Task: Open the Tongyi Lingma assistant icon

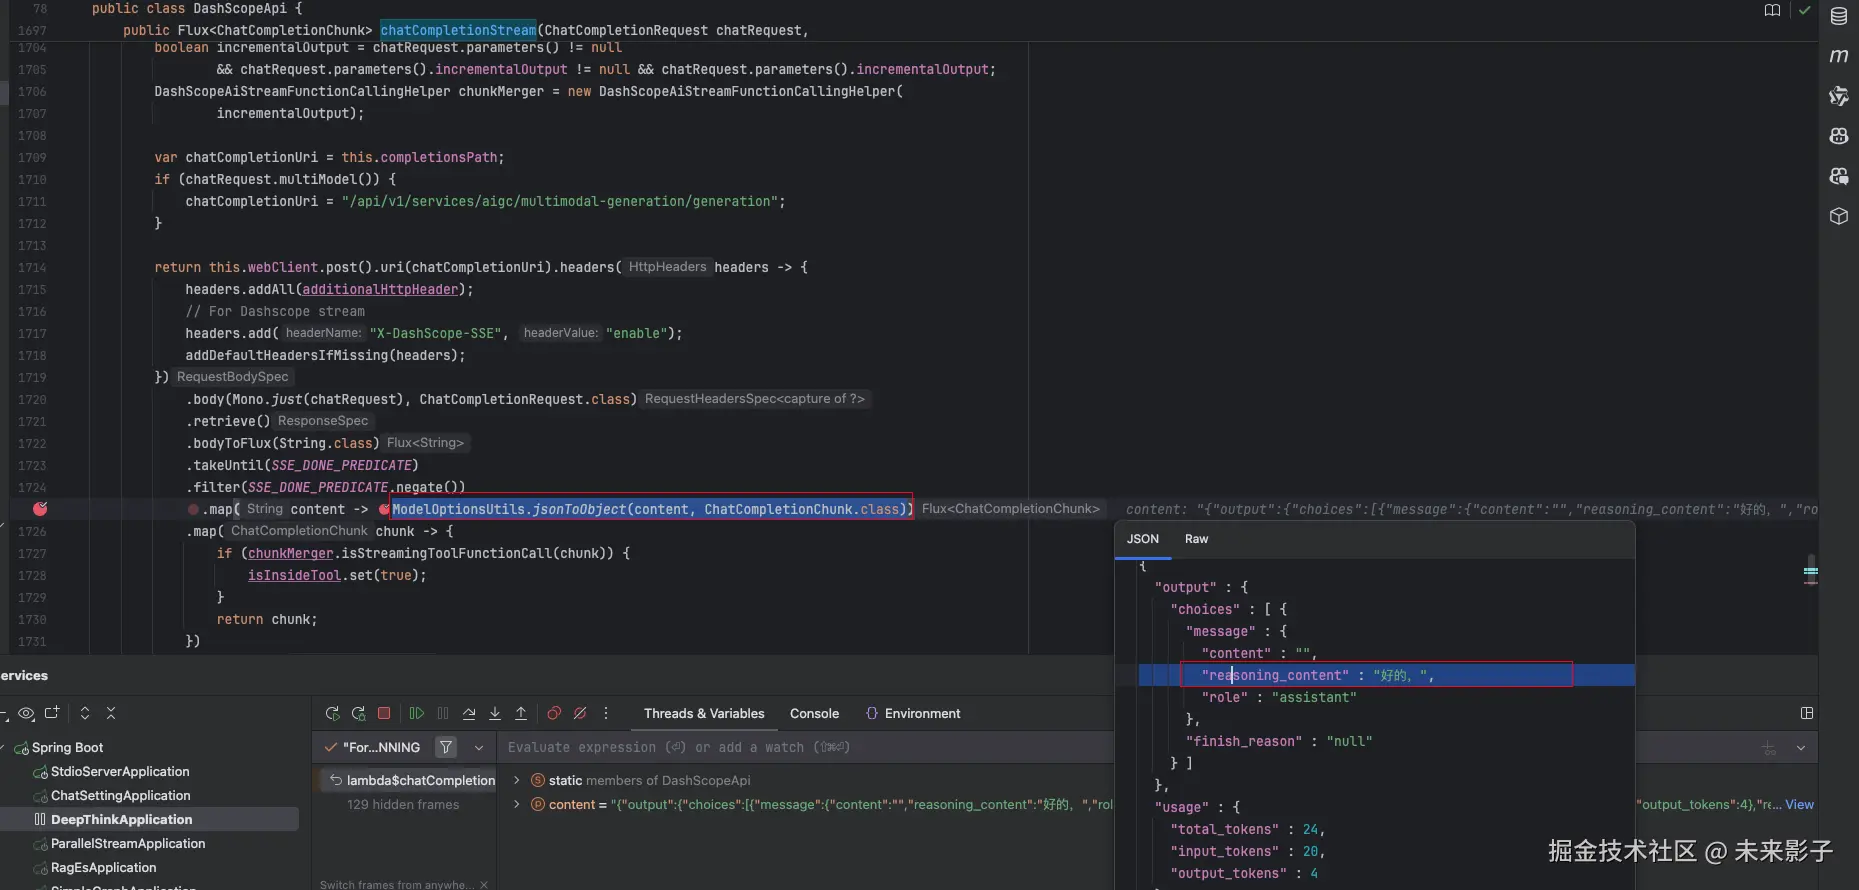Action: 1838,96
